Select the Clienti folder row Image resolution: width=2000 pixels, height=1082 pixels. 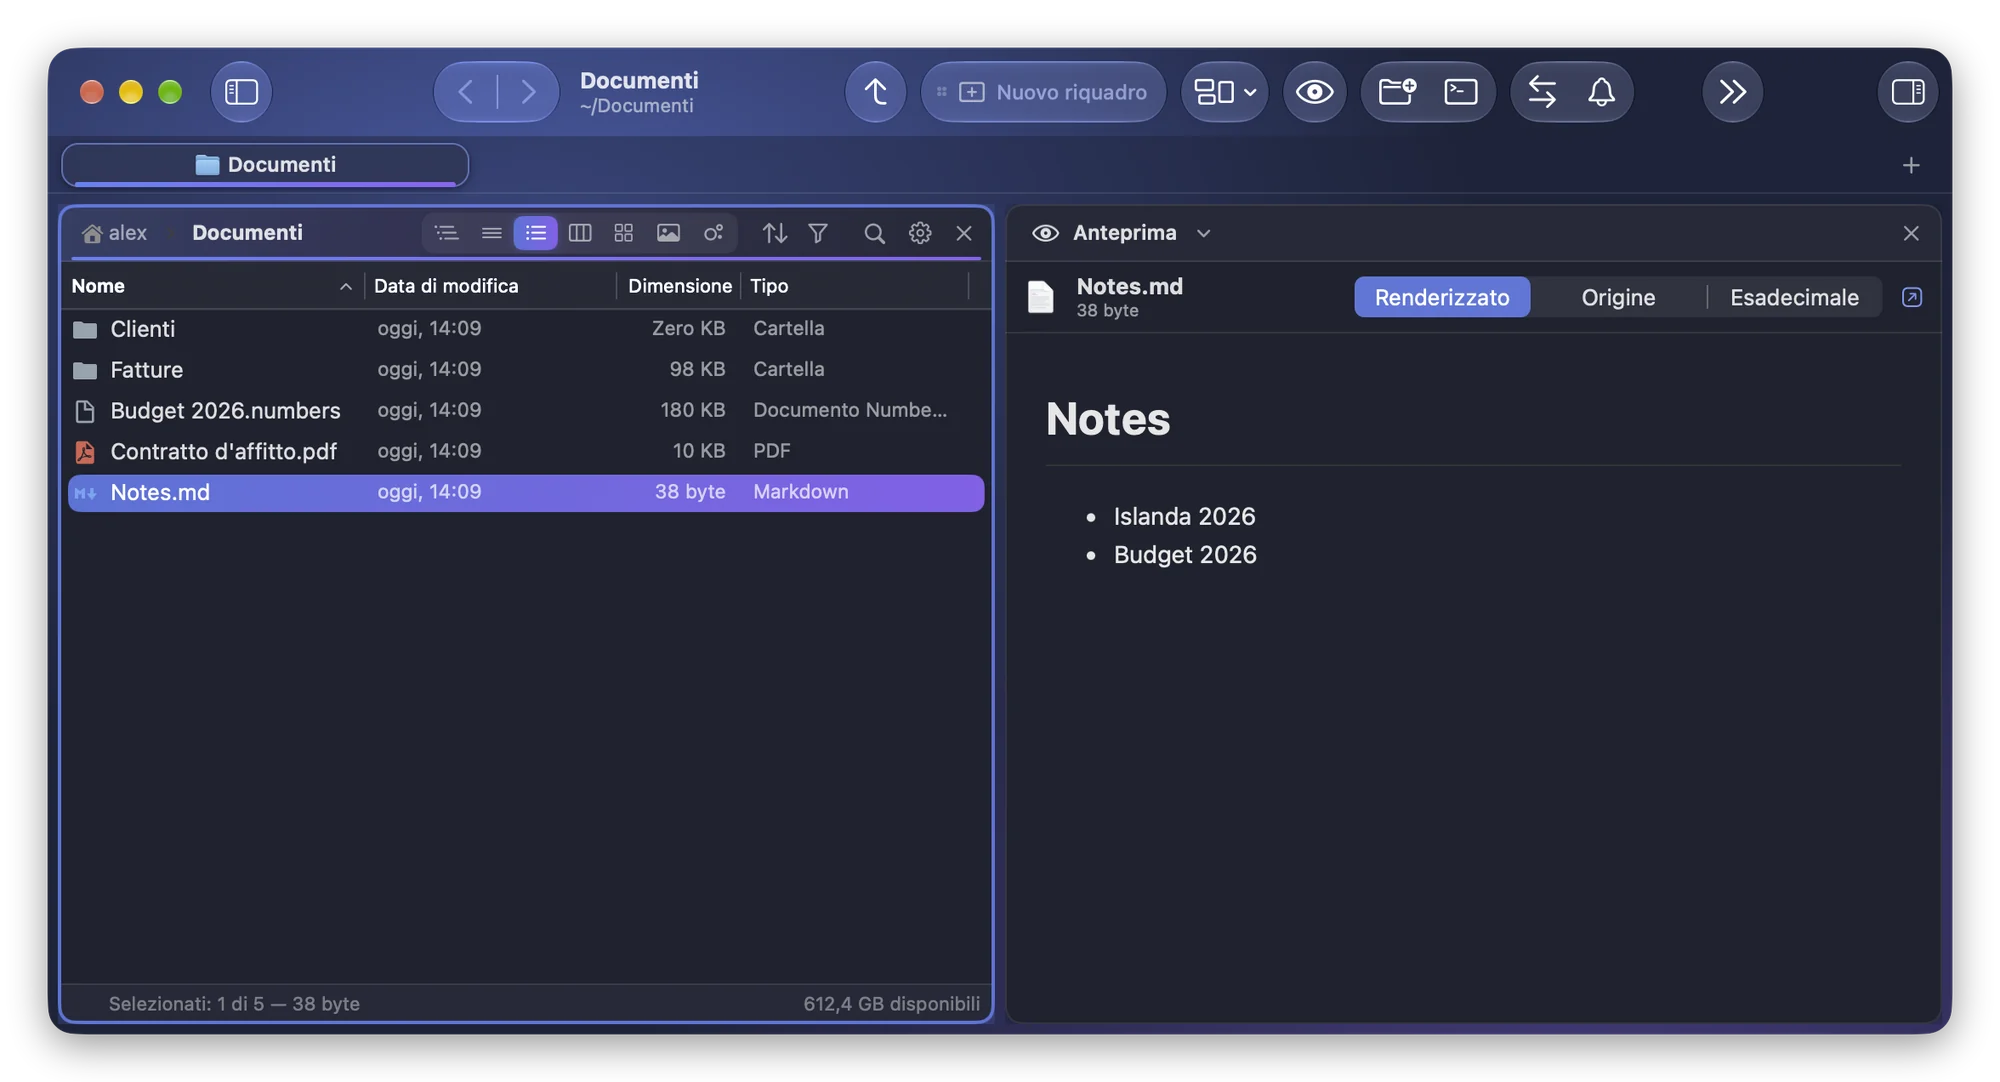[x=526, y=329]
